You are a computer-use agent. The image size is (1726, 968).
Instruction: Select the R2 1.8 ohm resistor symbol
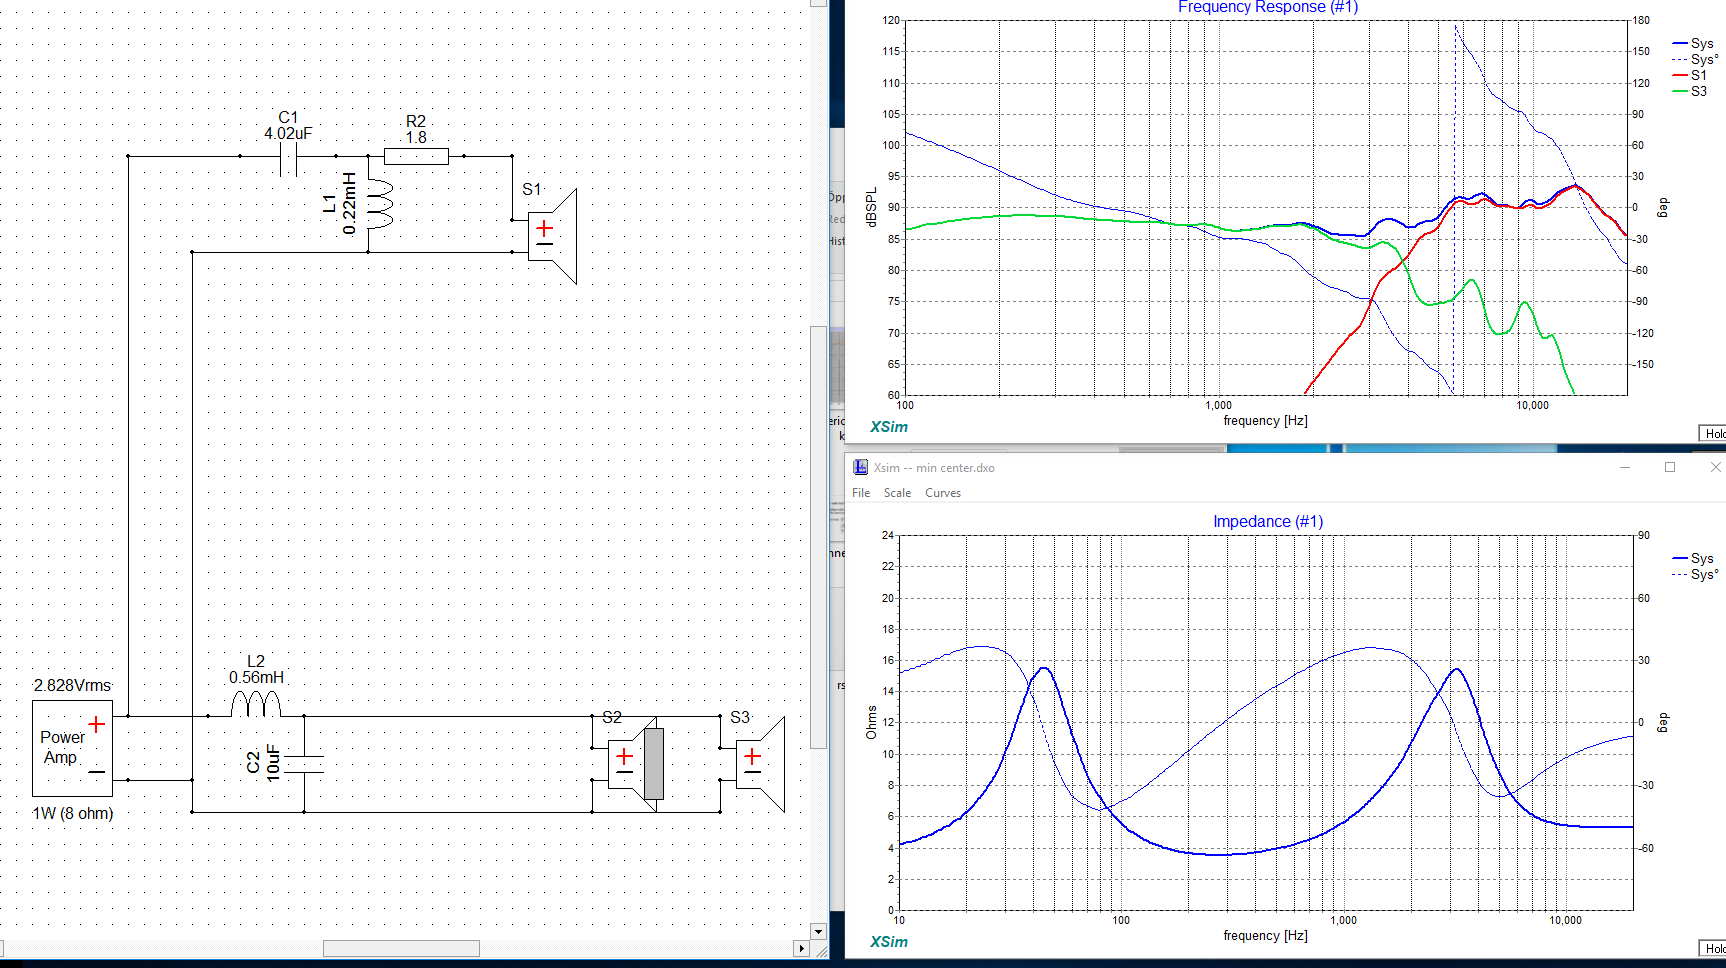[416, 156]
